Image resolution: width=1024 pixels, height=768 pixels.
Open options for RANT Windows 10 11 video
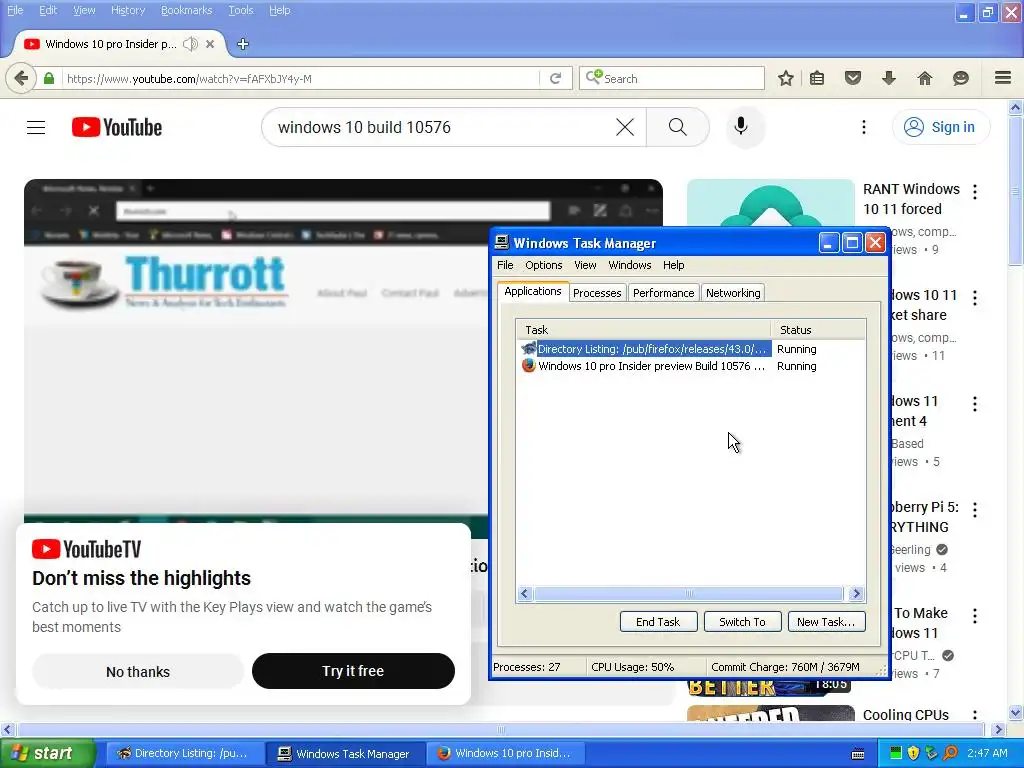point(975,192)
